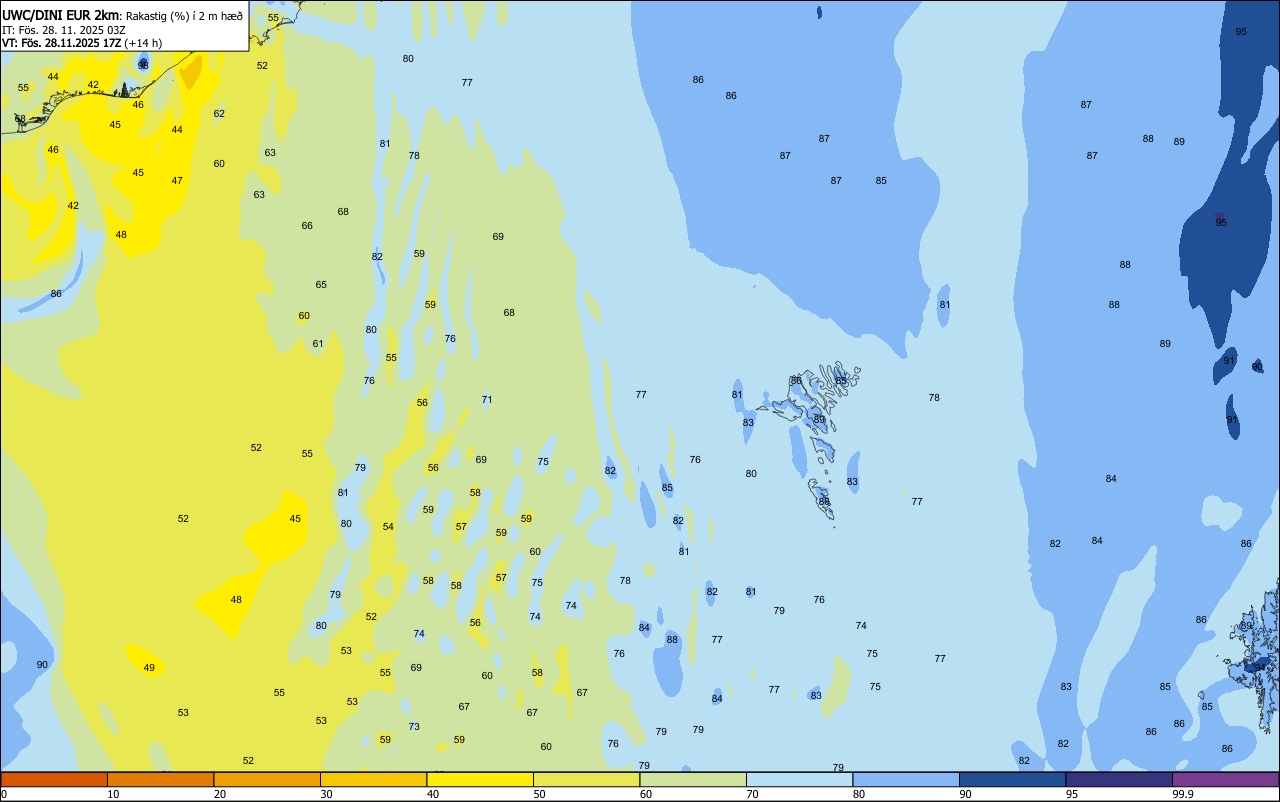
Task: Choose the 90–95 dark blue legend segment
Action: (x=1012, y=779)
